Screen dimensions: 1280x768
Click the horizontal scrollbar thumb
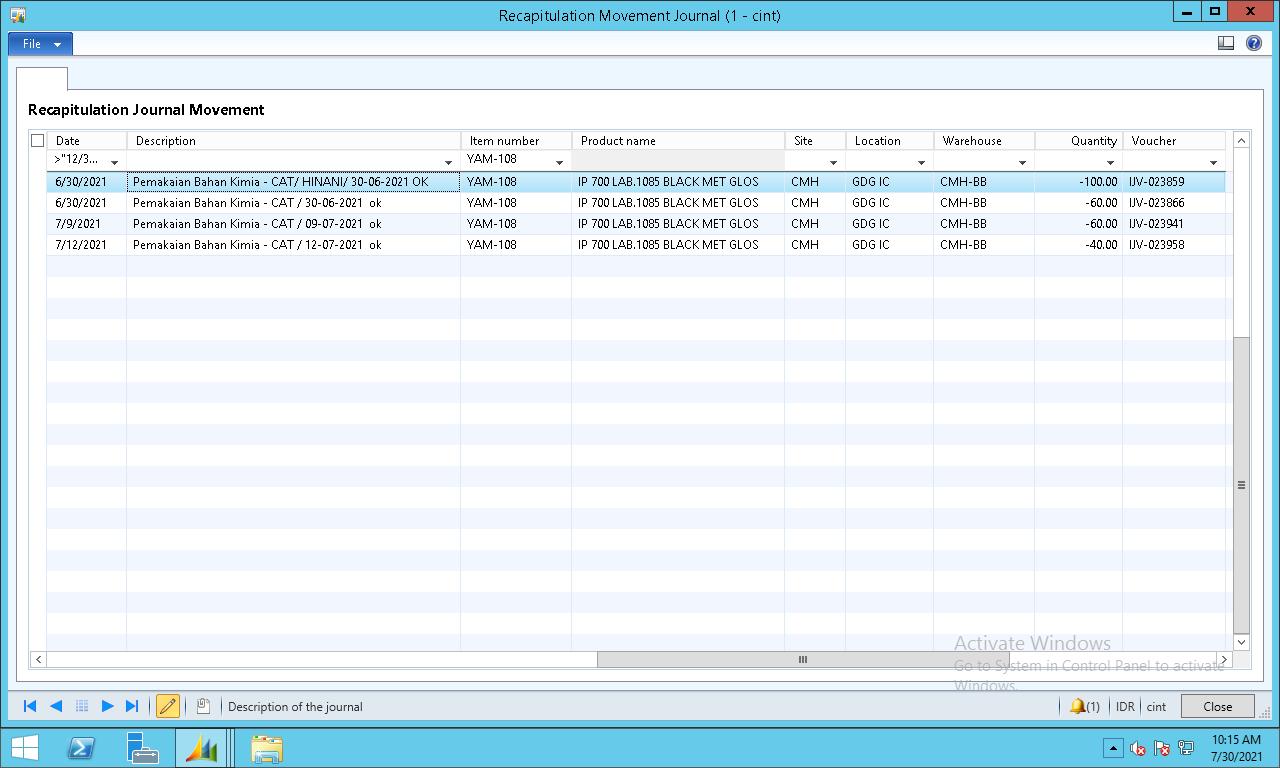(x=802, y=660)
